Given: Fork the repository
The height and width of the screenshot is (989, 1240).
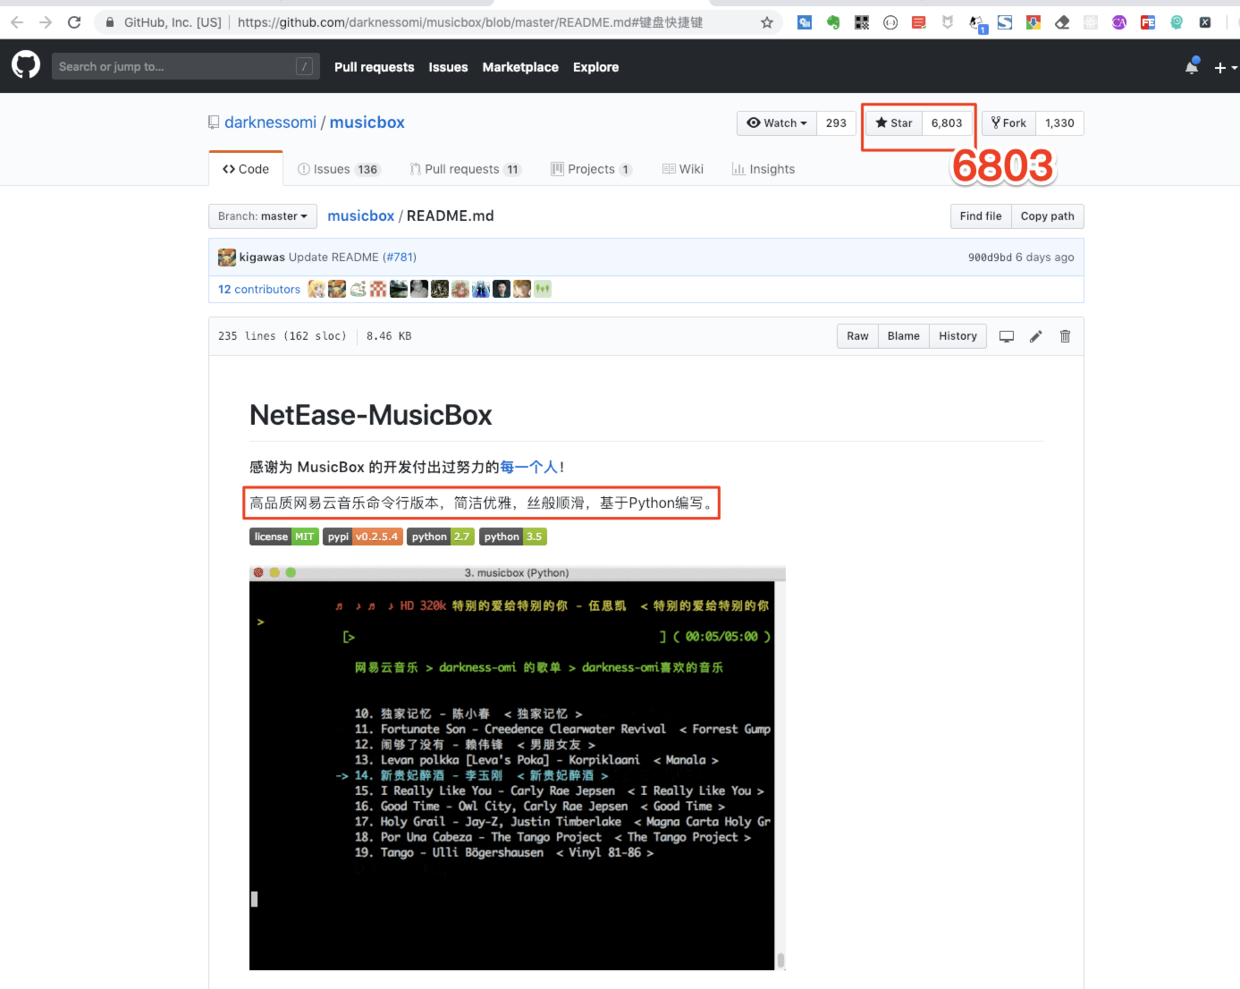Looking at the screenshot, I should 1009,123.
